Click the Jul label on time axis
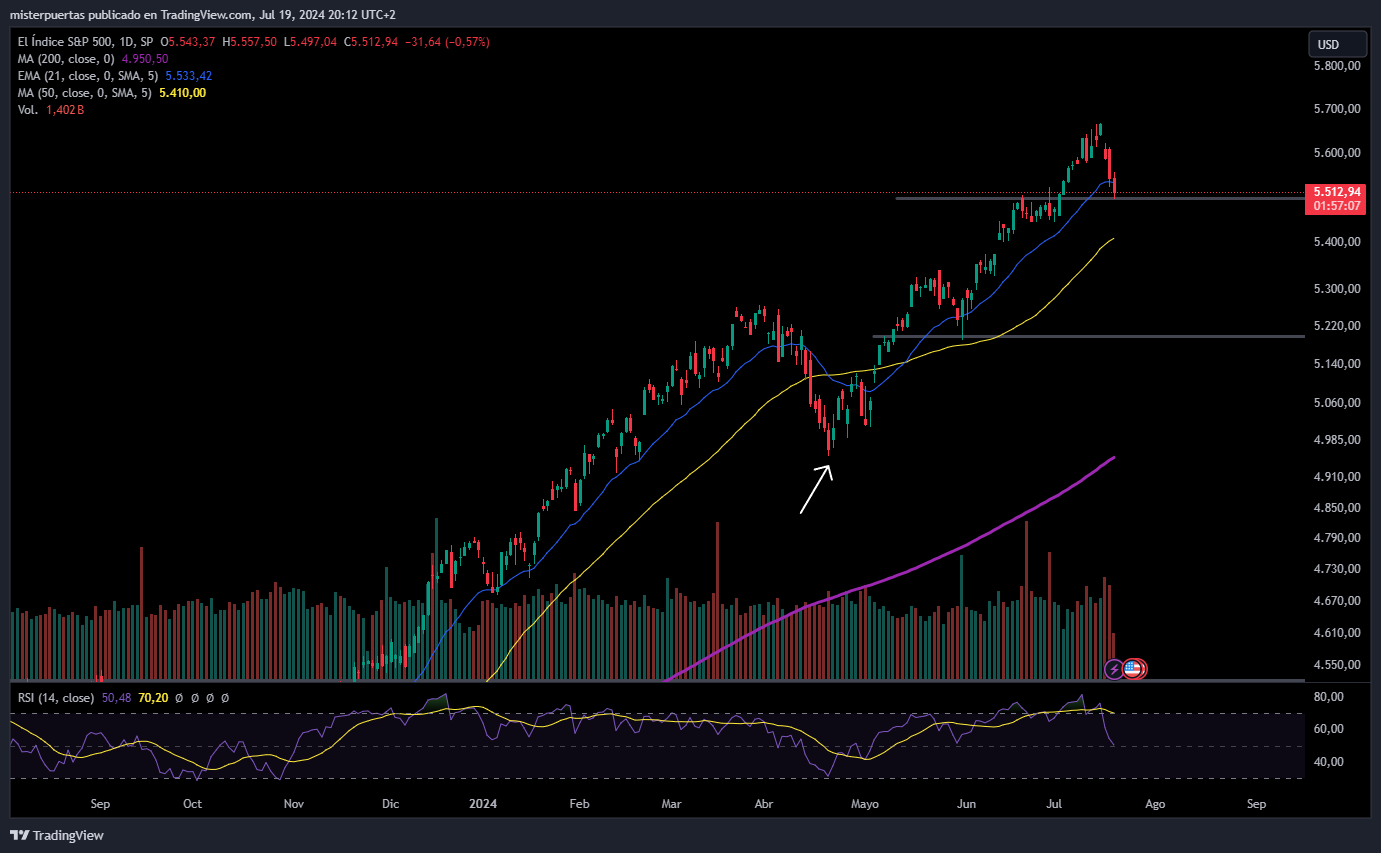The image size is (1381, 853). [x=1054, y=803]
